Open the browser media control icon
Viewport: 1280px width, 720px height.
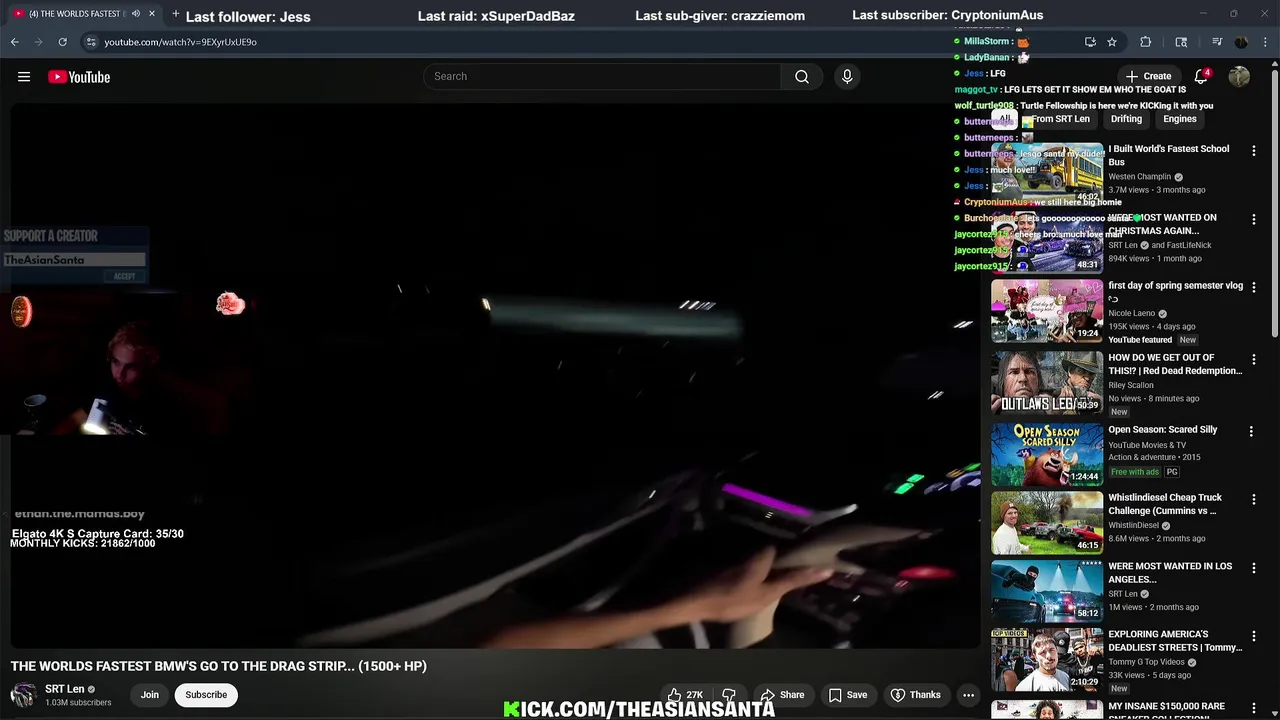coord(1217,42)
